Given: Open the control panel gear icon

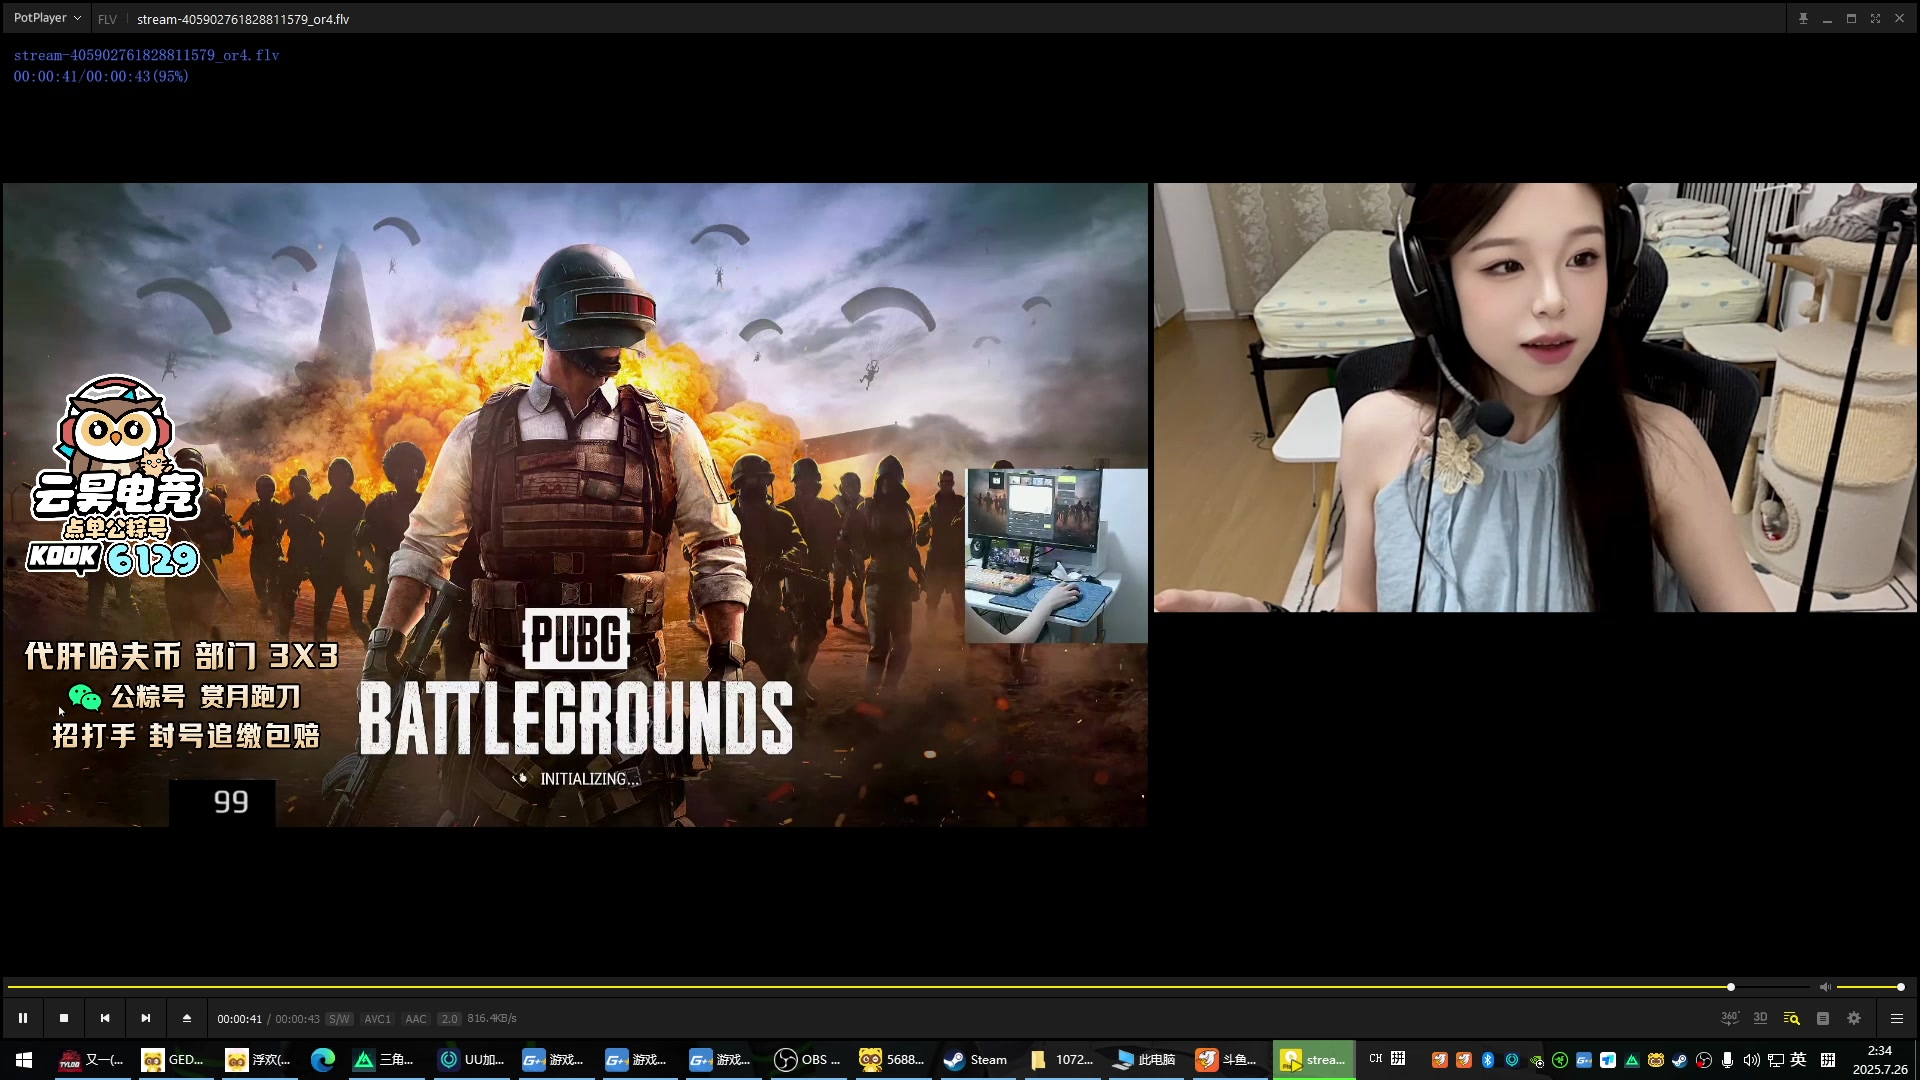Looking at the screenshot, I should click(x=1854, y=1018).
